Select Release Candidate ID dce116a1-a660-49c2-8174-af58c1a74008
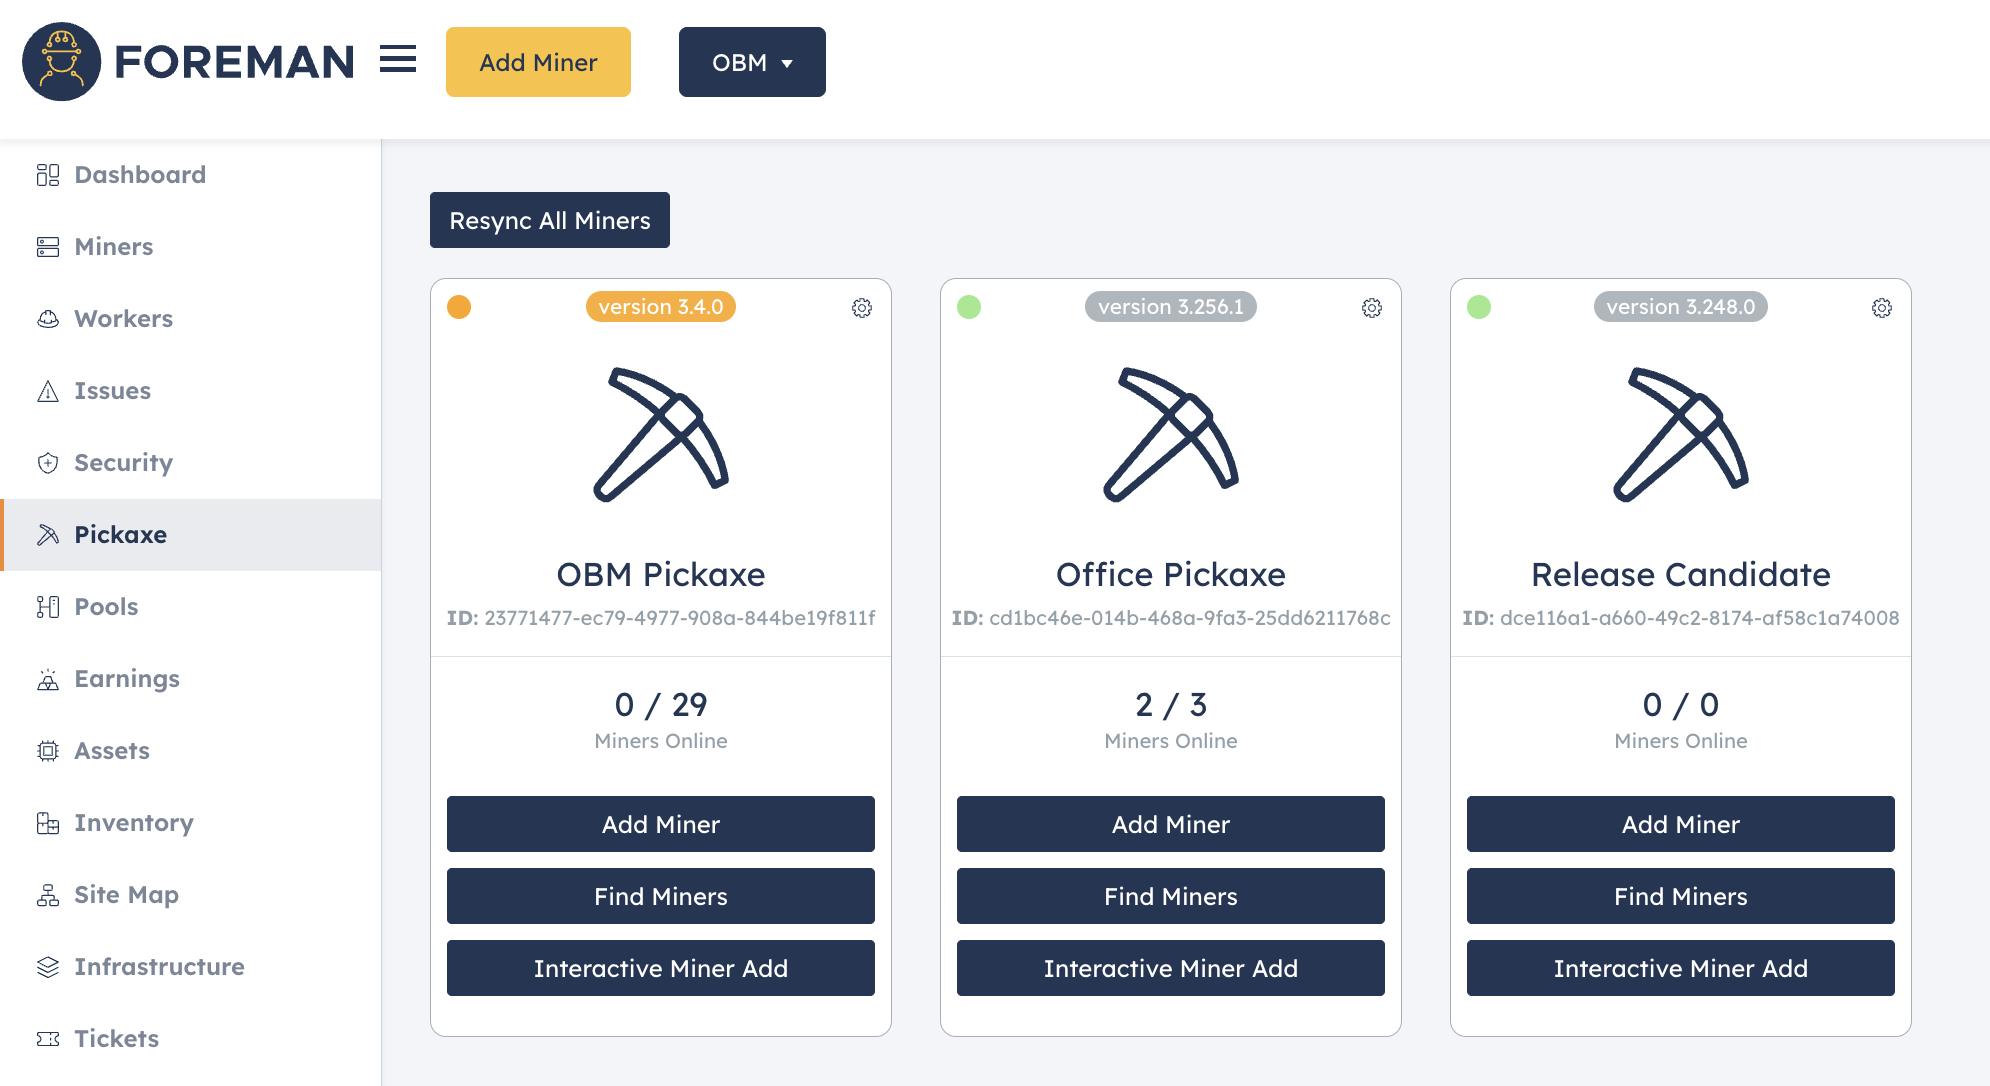The height and width of the screenshot is (1086, 1990). pyautogui.click(x=1681, y=618)
